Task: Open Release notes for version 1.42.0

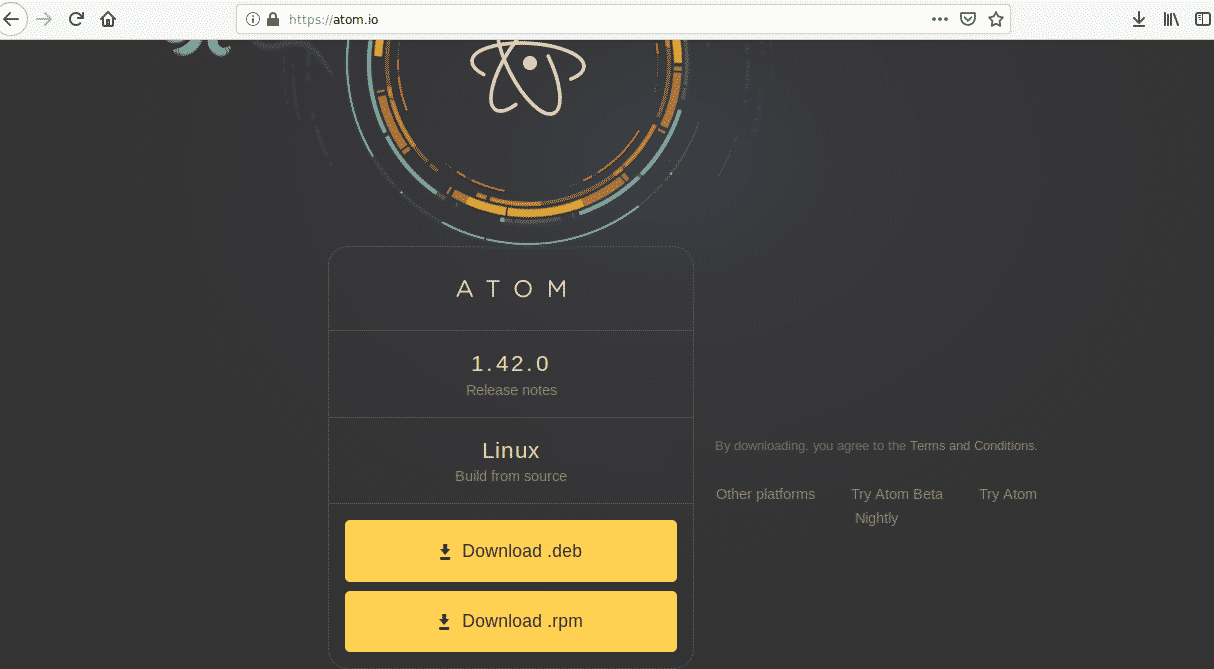Action: tap(511, 390)
